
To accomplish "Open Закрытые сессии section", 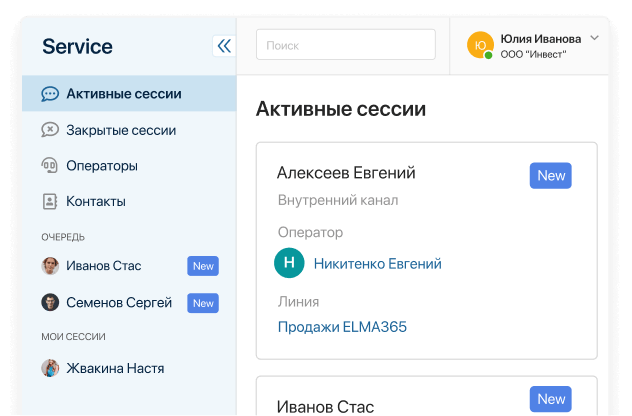I will tap(121, 130).
